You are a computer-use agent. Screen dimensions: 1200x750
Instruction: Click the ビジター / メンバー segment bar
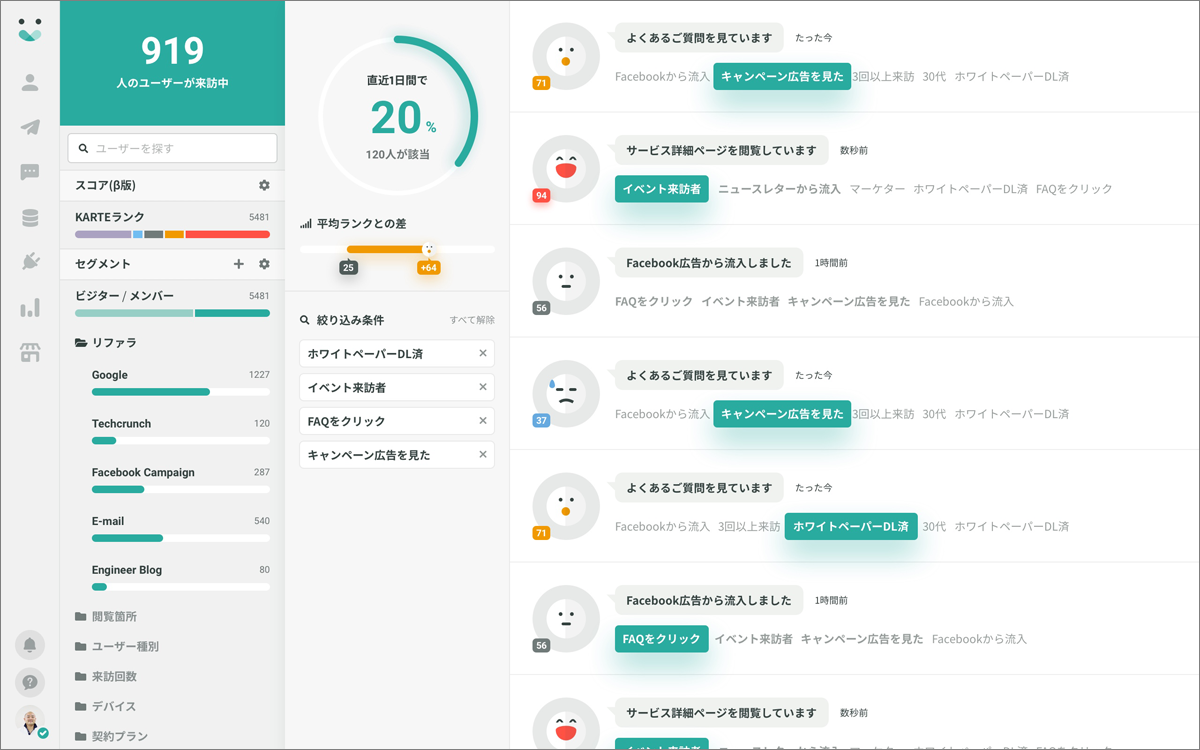[172, 313]
